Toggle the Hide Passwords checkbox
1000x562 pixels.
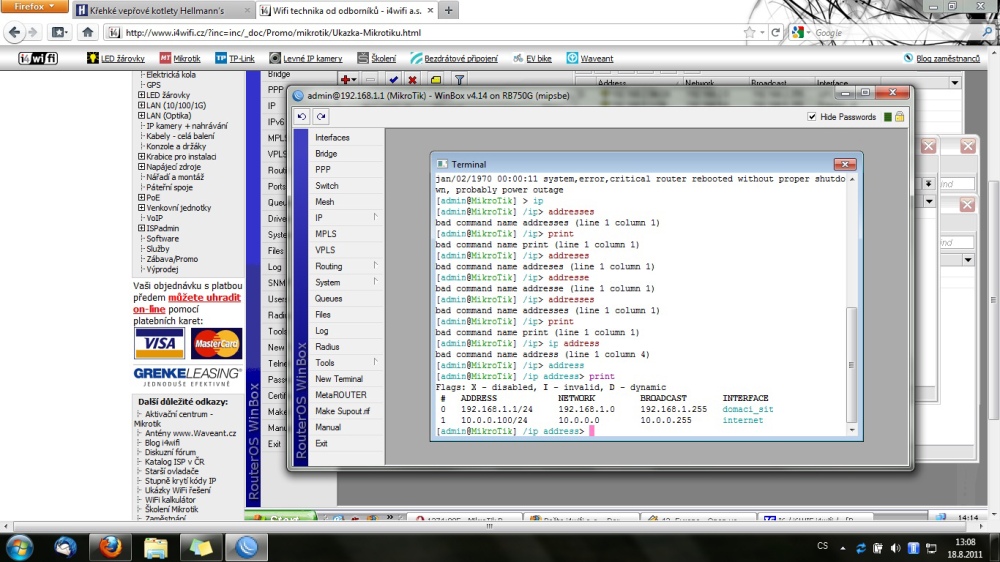tap(812, 117)
